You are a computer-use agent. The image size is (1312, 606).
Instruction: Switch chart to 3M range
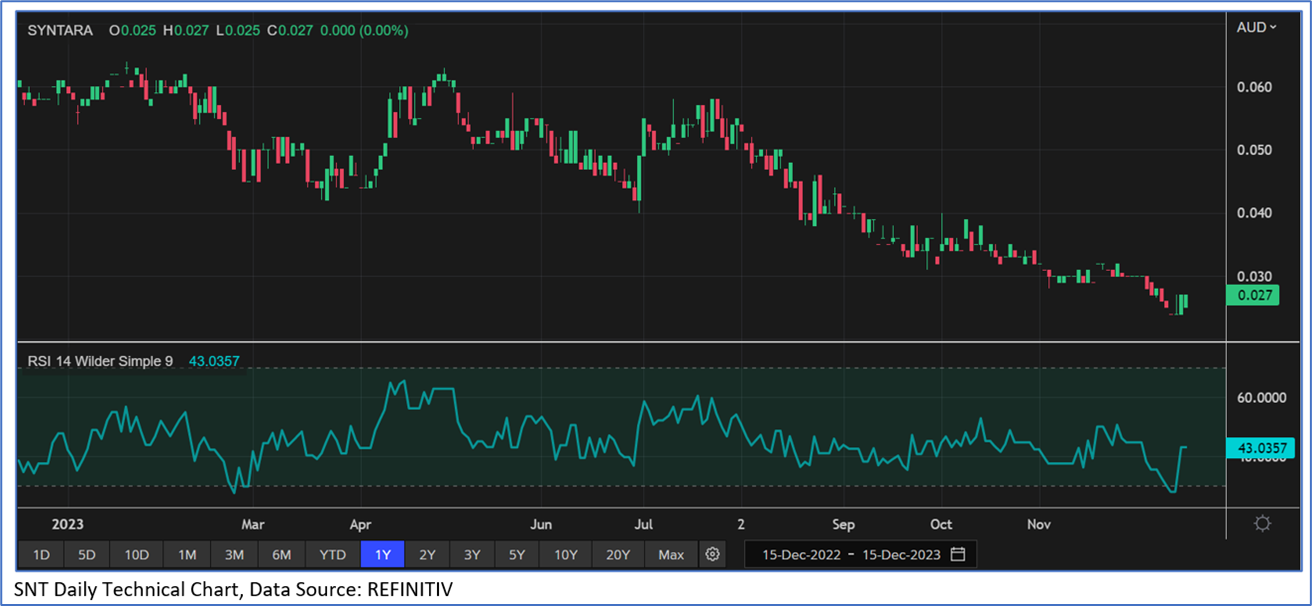pyautogui.click(x=234, y=554)
